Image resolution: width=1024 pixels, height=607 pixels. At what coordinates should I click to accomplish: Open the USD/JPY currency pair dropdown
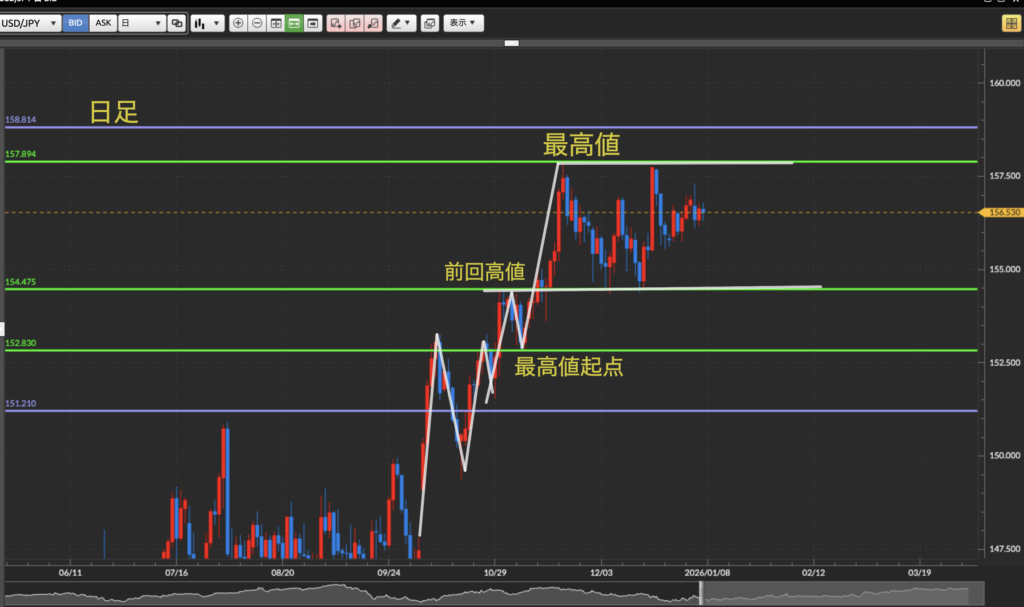click(x=30, y=23)
